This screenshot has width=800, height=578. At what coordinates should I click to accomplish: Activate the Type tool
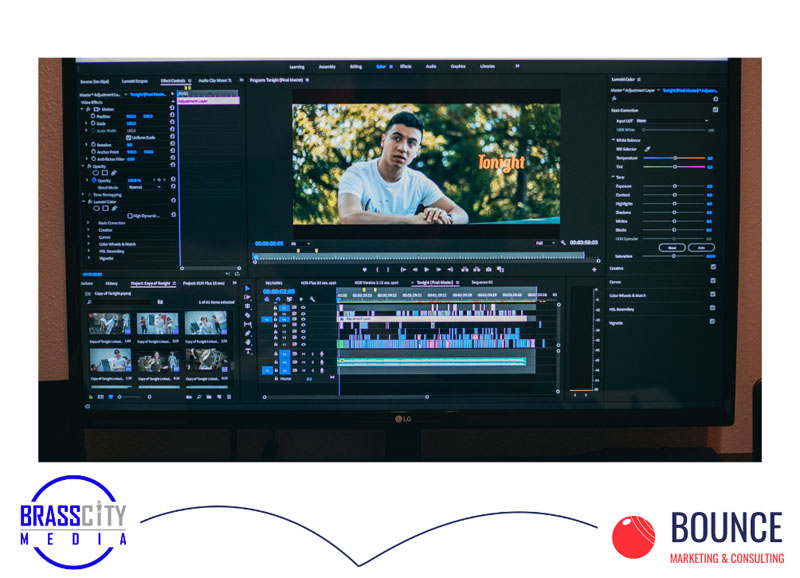pyautogui.click(x=248, y=351)
